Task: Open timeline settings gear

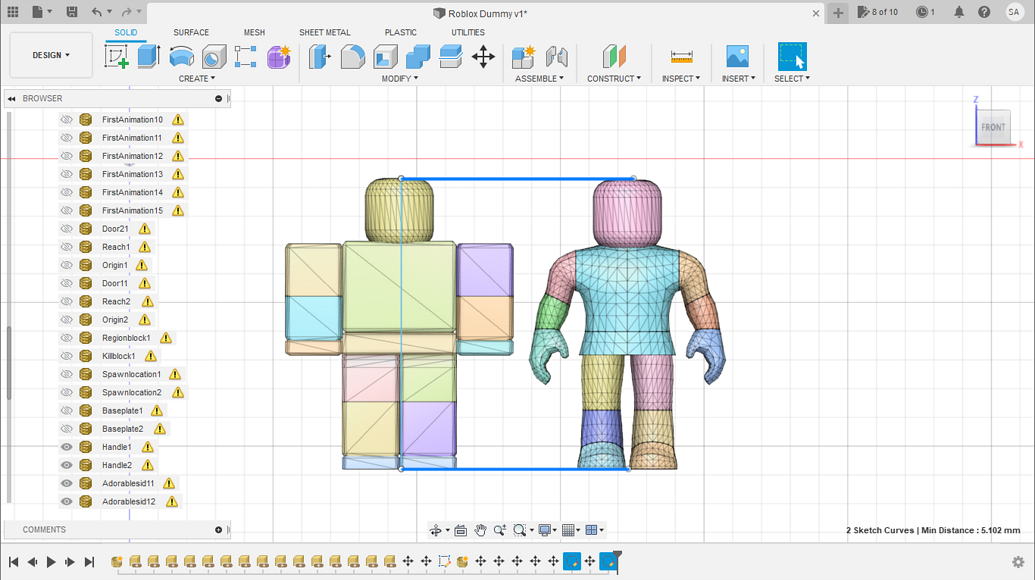Action: point(1018,562)
